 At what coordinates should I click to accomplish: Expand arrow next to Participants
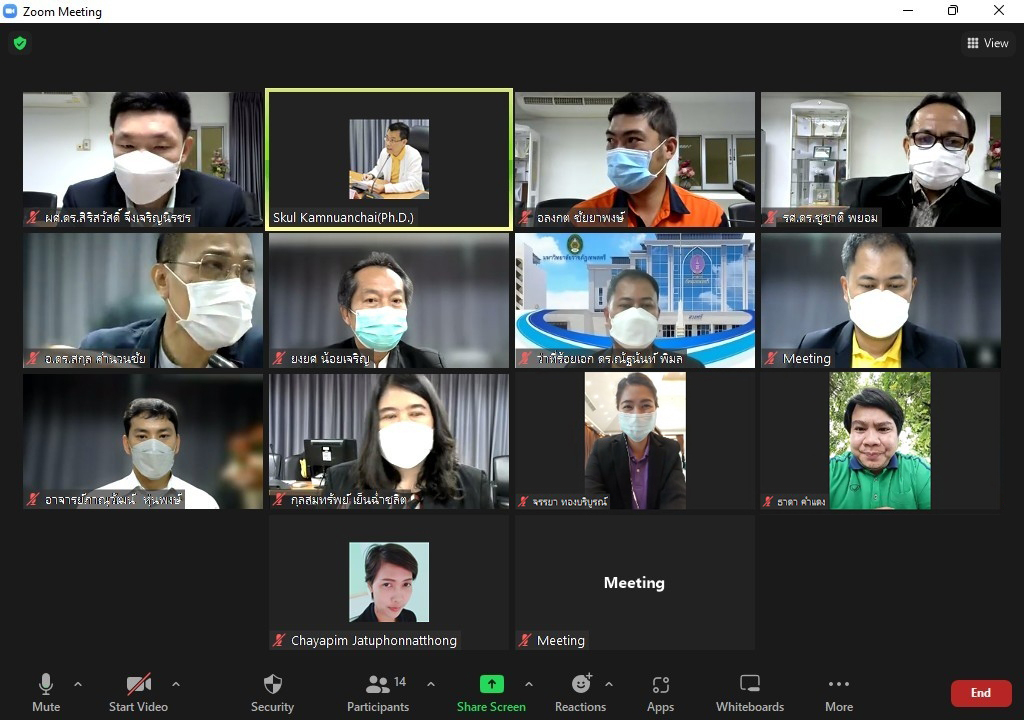(x=431, y=684)
